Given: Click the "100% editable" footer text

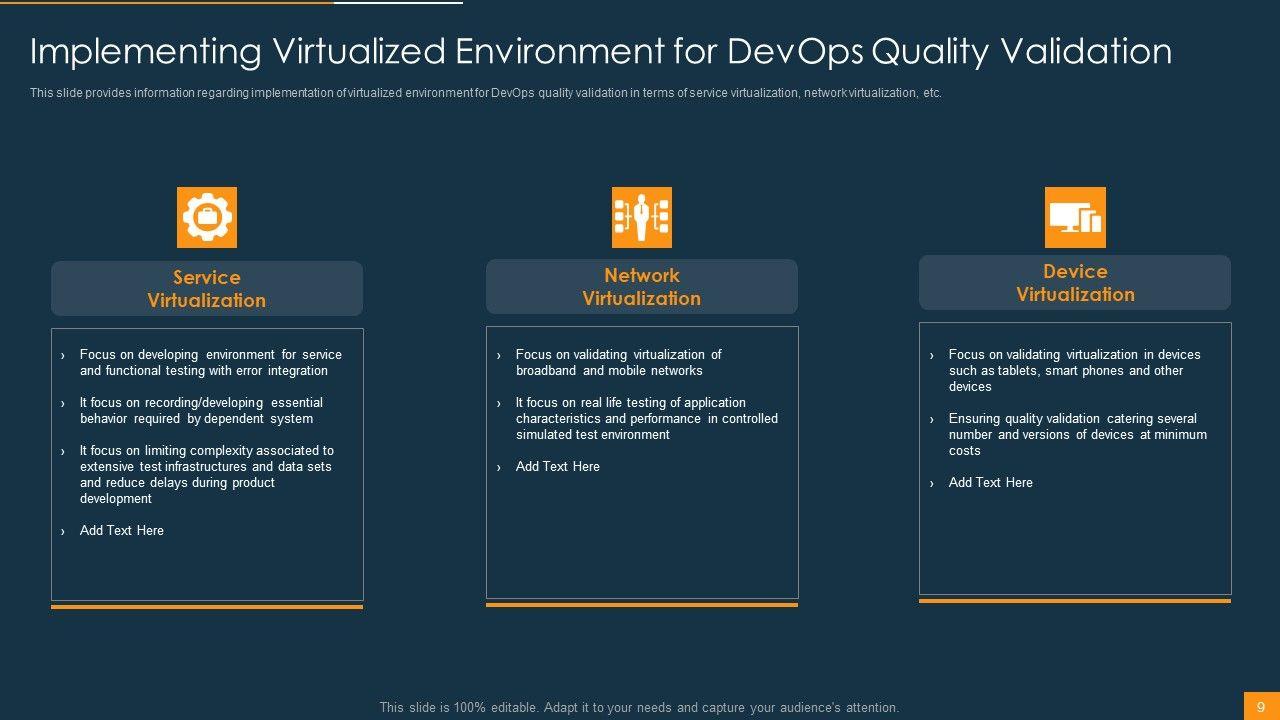Looking at the screenshot, I should 639,707.
